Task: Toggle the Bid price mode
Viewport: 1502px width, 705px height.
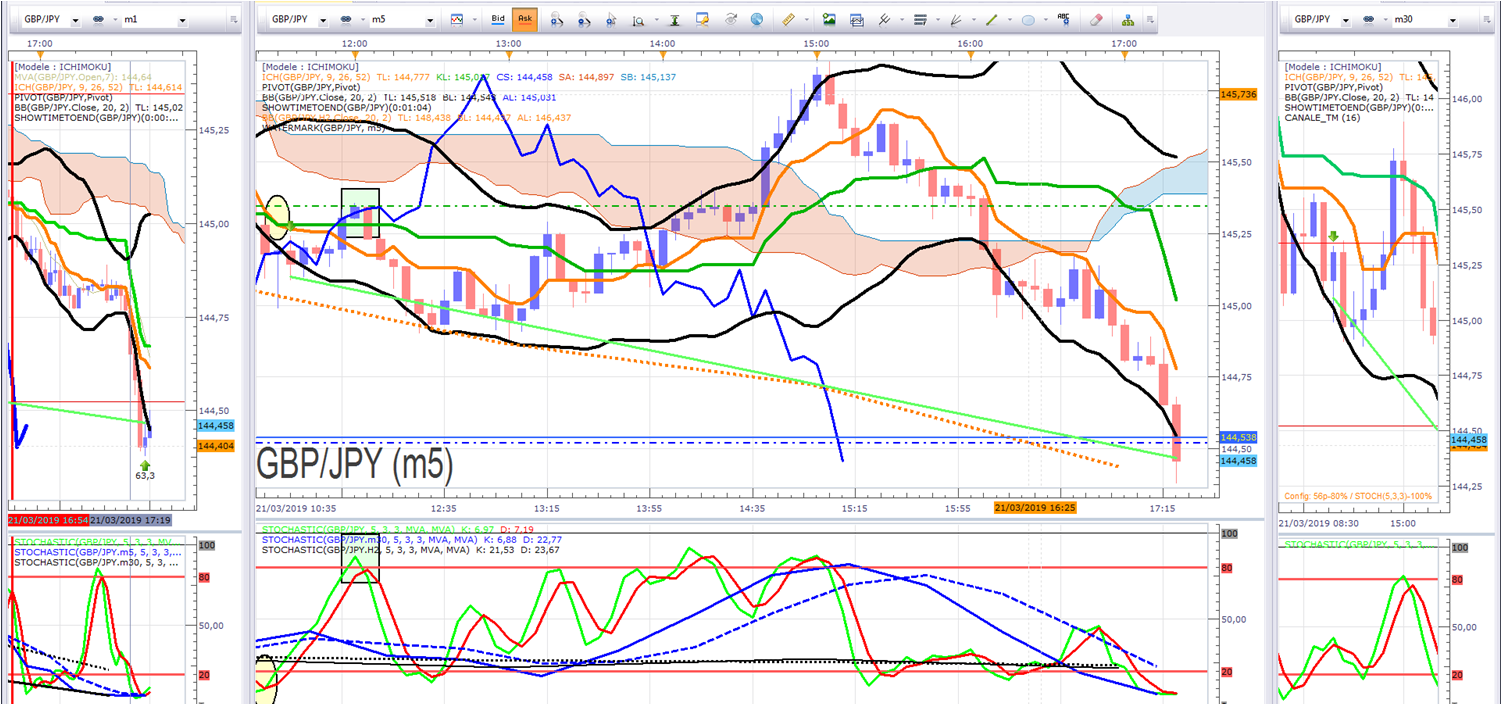Action: coord(498,19)
